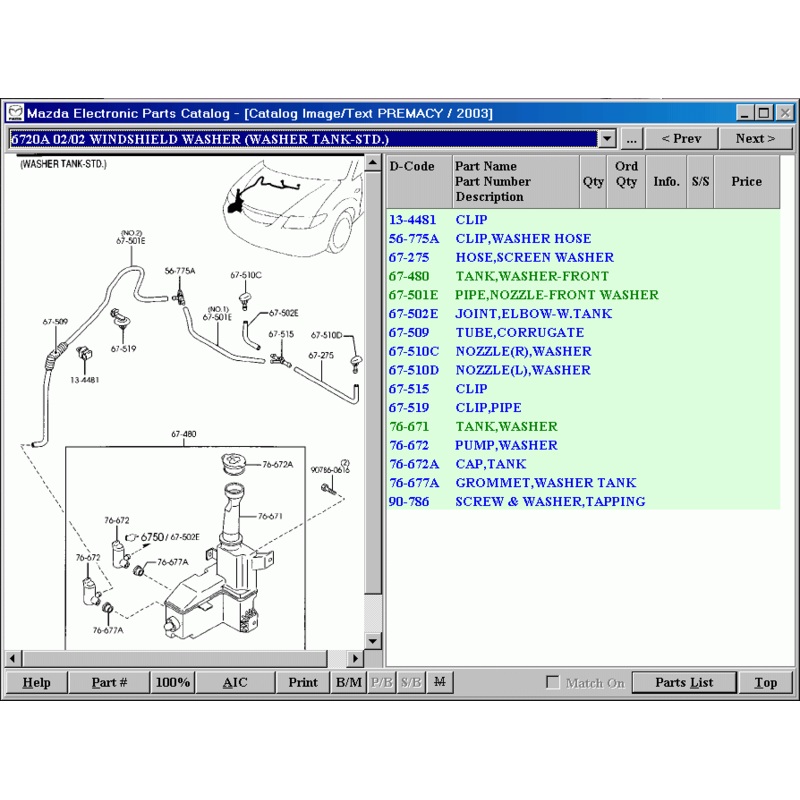Select part row 76-677A GROMMET,WASHER TANK
This screenshot has height=800, width=800.
(583, 483)
